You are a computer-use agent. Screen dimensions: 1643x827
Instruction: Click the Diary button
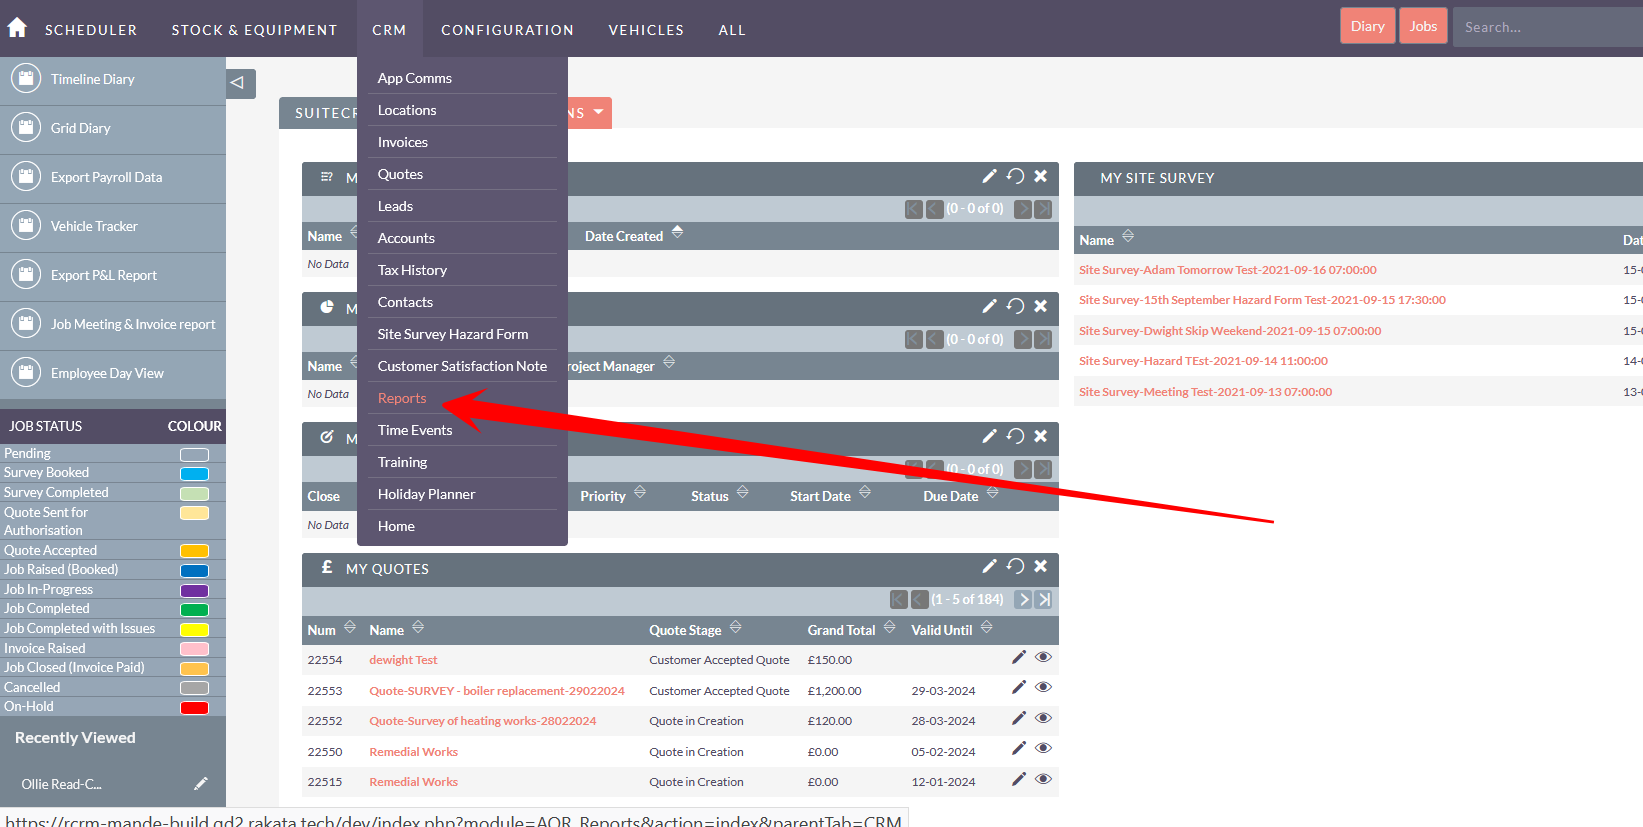1367,26
